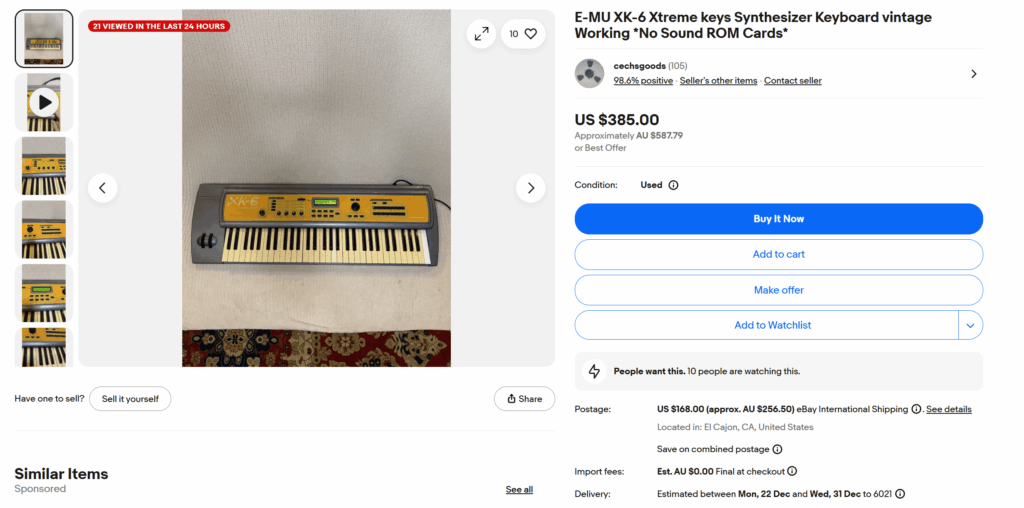Go to the previous image arrow
This screenshot has height=508, width=1024.
[x=102, y=187]
